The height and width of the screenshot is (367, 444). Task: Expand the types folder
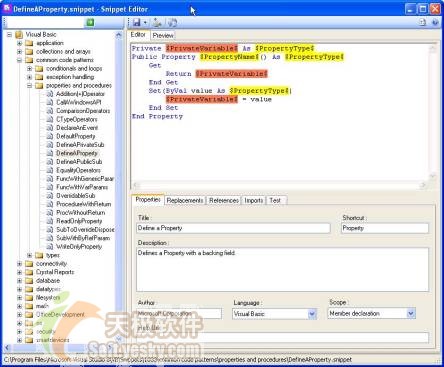click(30, 255)
